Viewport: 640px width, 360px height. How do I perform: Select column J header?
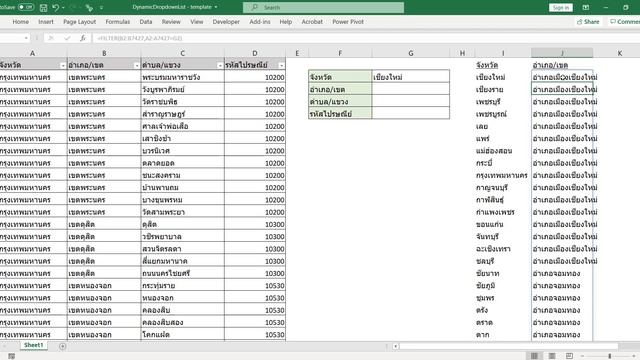point(562,53)
